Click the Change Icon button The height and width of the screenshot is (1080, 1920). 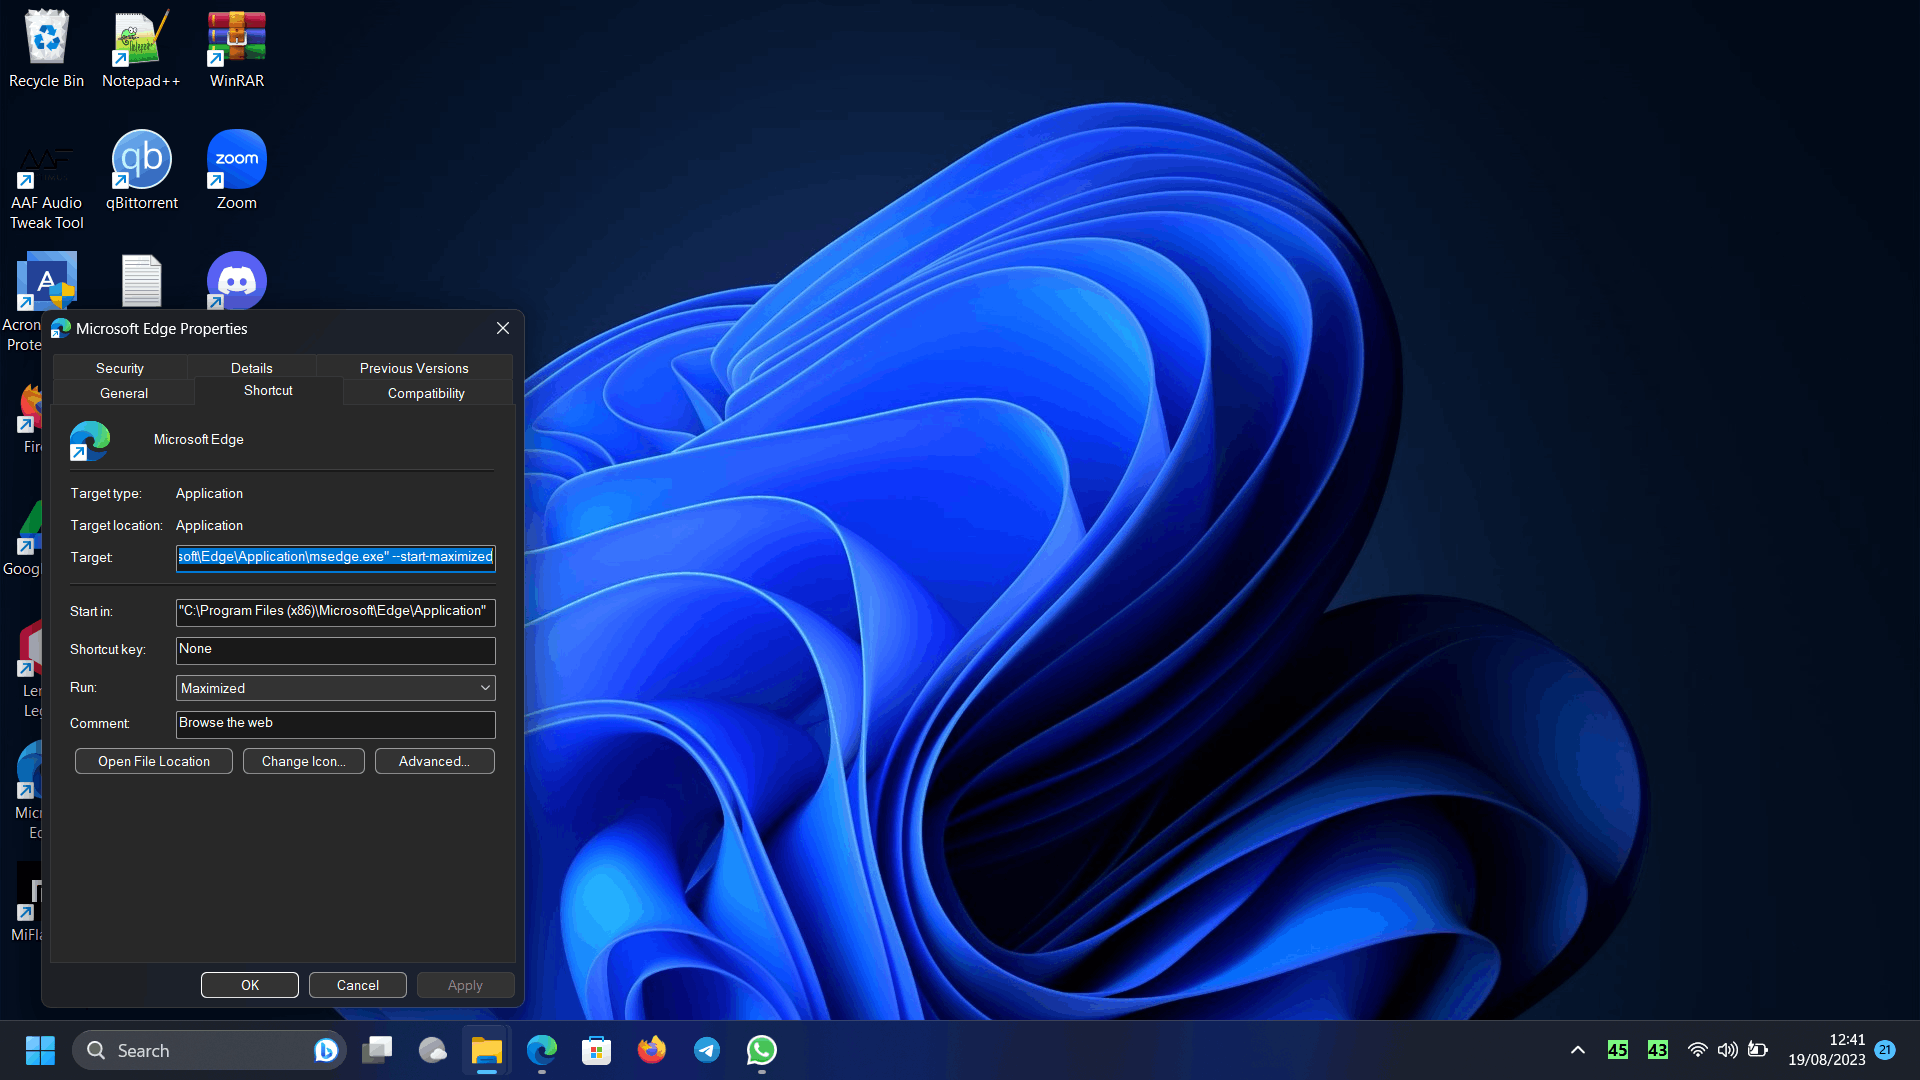(304, 761)
